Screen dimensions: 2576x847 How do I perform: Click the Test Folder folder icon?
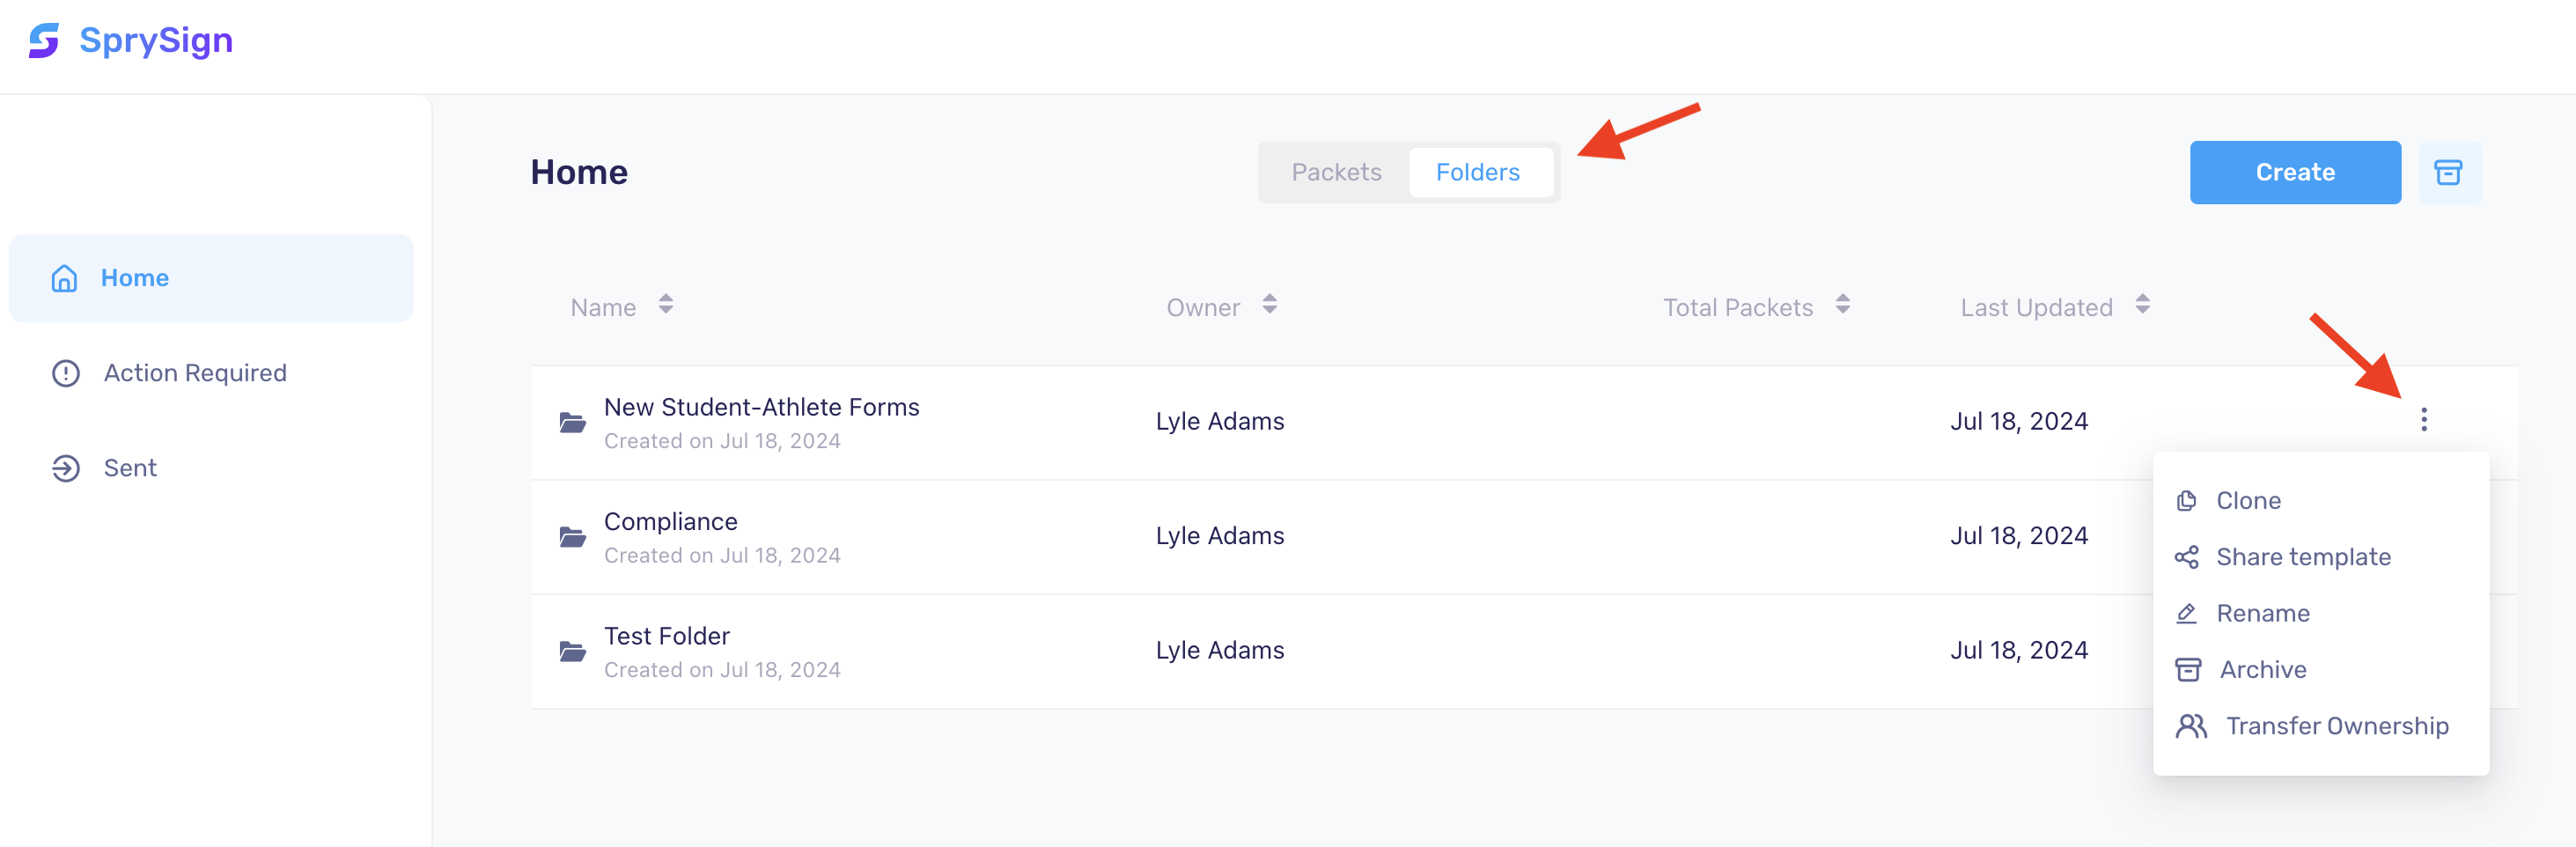pyautogui.click(x=572, y=651)
